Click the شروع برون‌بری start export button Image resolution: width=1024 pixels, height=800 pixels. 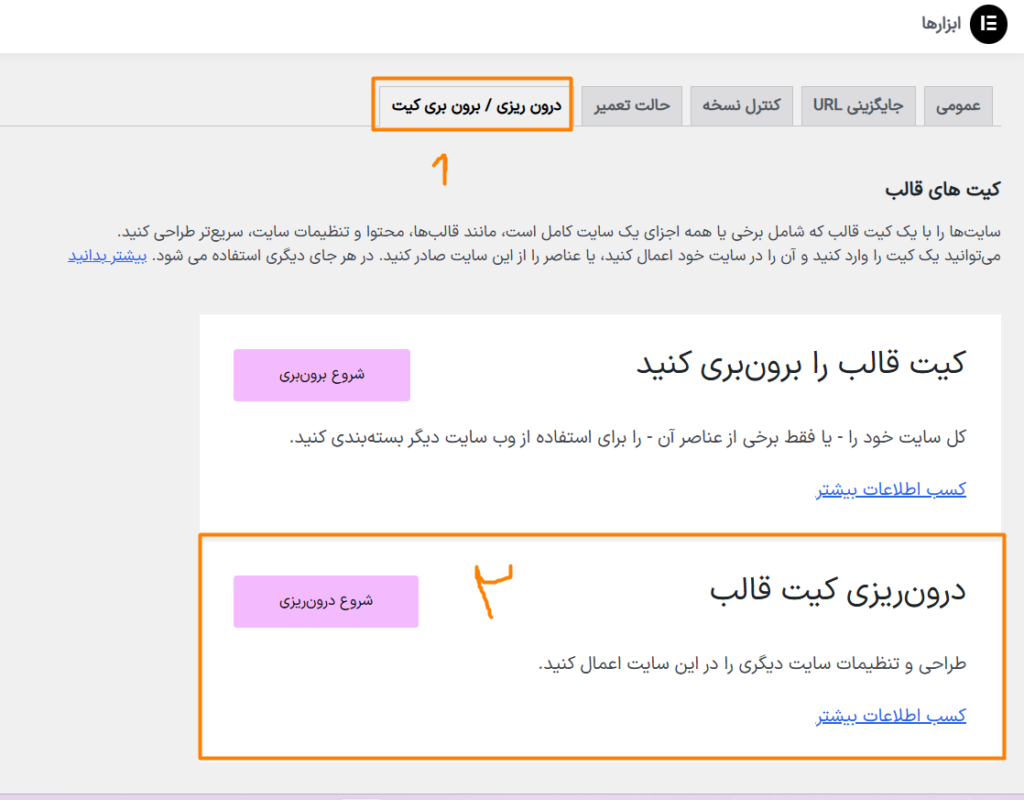click(x=322, y=374)
